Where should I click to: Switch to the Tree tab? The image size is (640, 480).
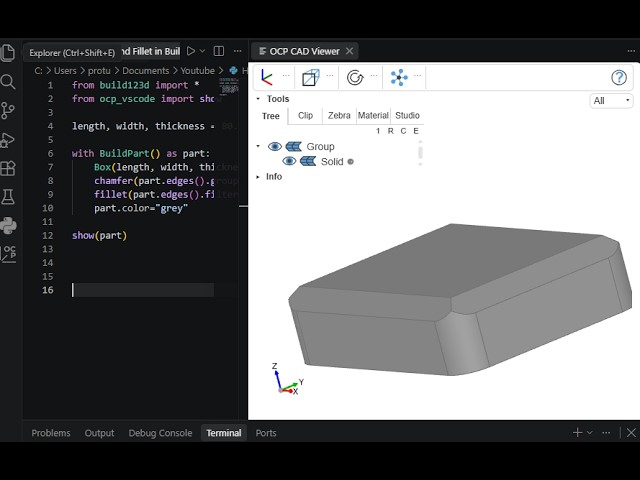pyautogui.click(x=271, y=116)
